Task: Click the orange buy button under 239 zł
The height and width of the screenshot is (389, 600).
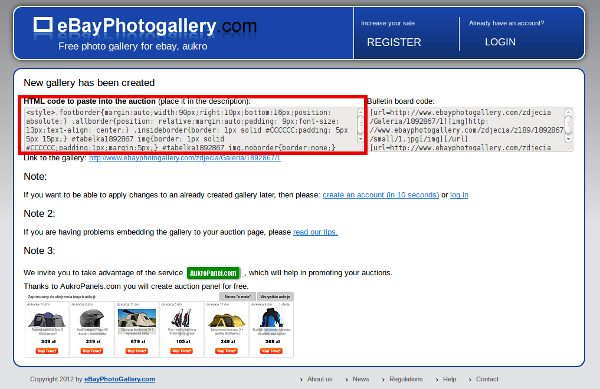Action: 92,351
